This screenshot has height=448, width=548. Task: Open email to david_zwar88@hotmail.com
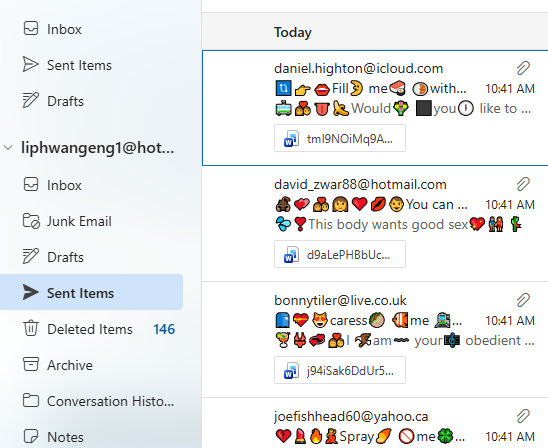[375, 224]
